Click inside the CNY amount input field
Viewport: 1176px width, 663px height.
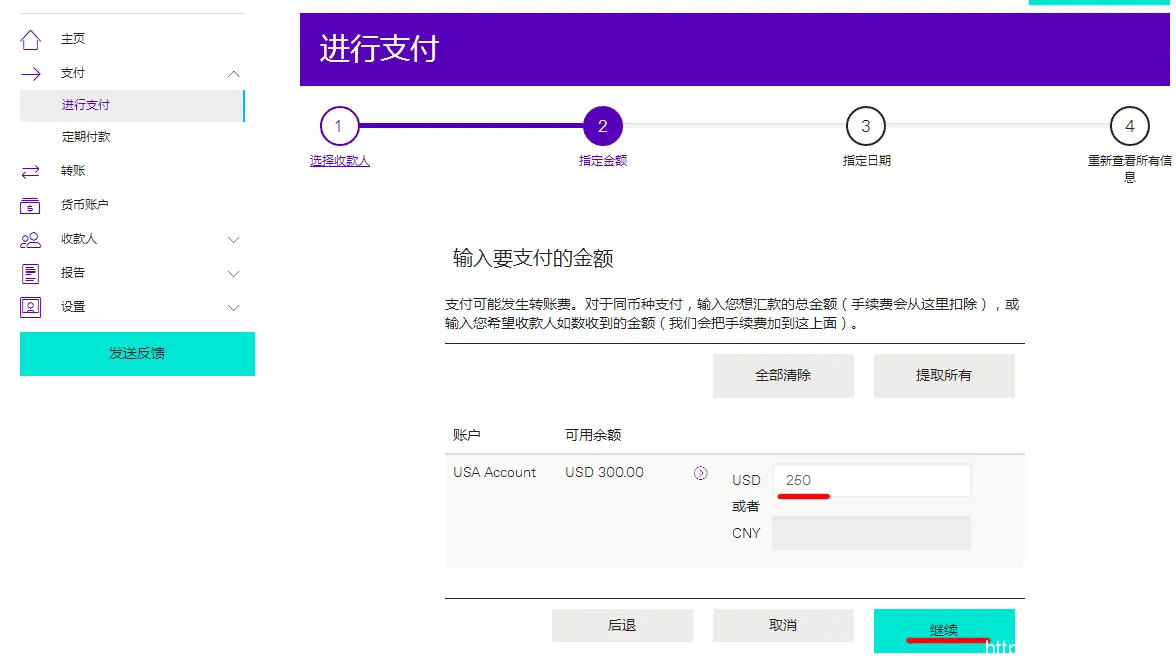[870, 532]
